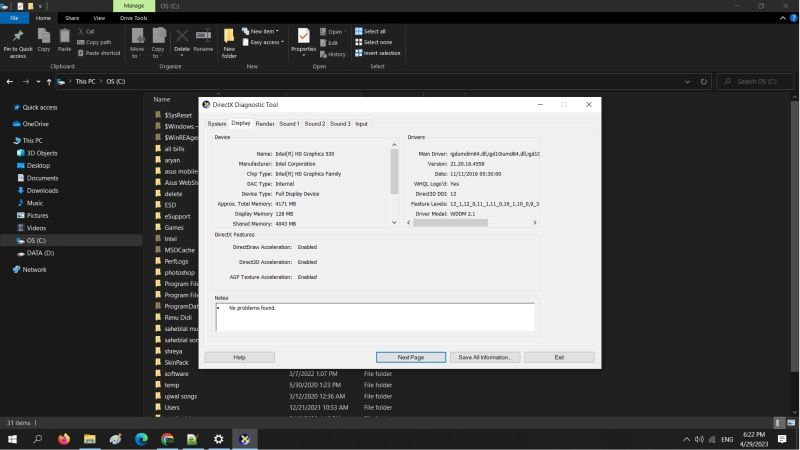The width and height of the screenshot is (800, 450).
Task: Switch to the Input tab
Action: (361, 124)
